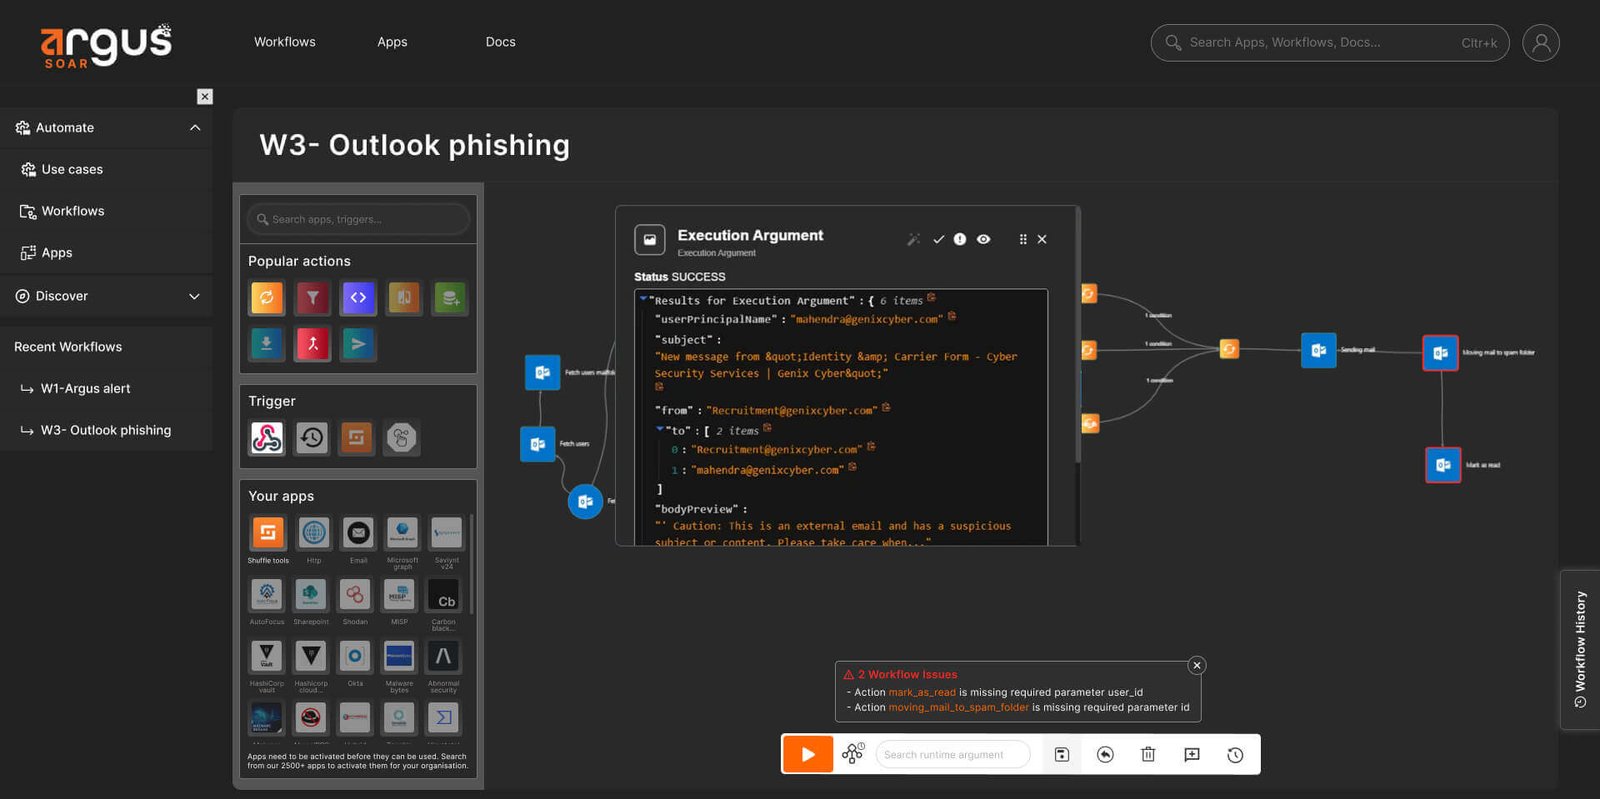Add the red merge-arrows popular action

tap(312, 344)
